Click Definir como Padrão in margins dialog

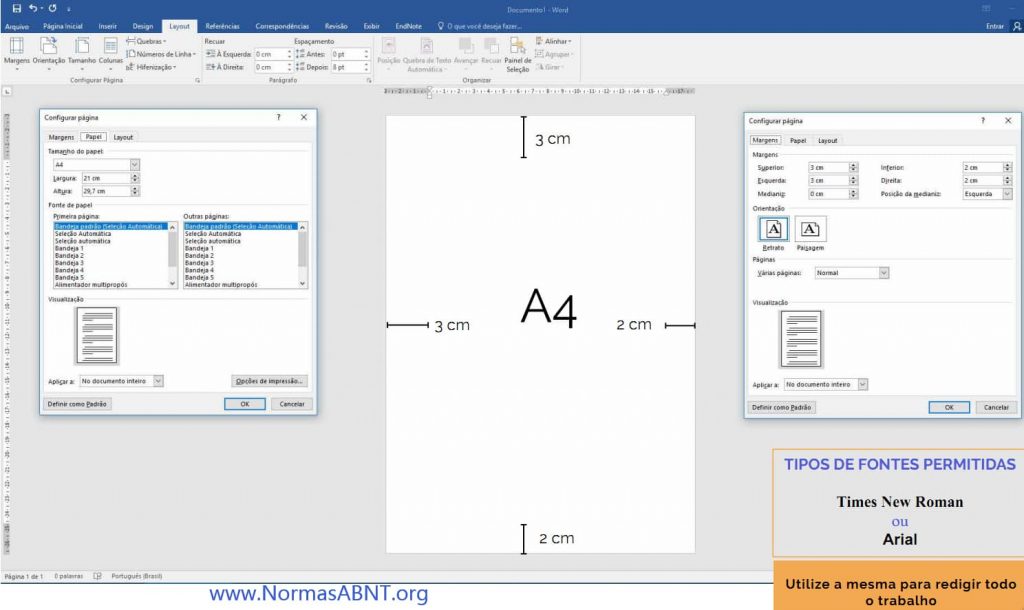point(782,408)
